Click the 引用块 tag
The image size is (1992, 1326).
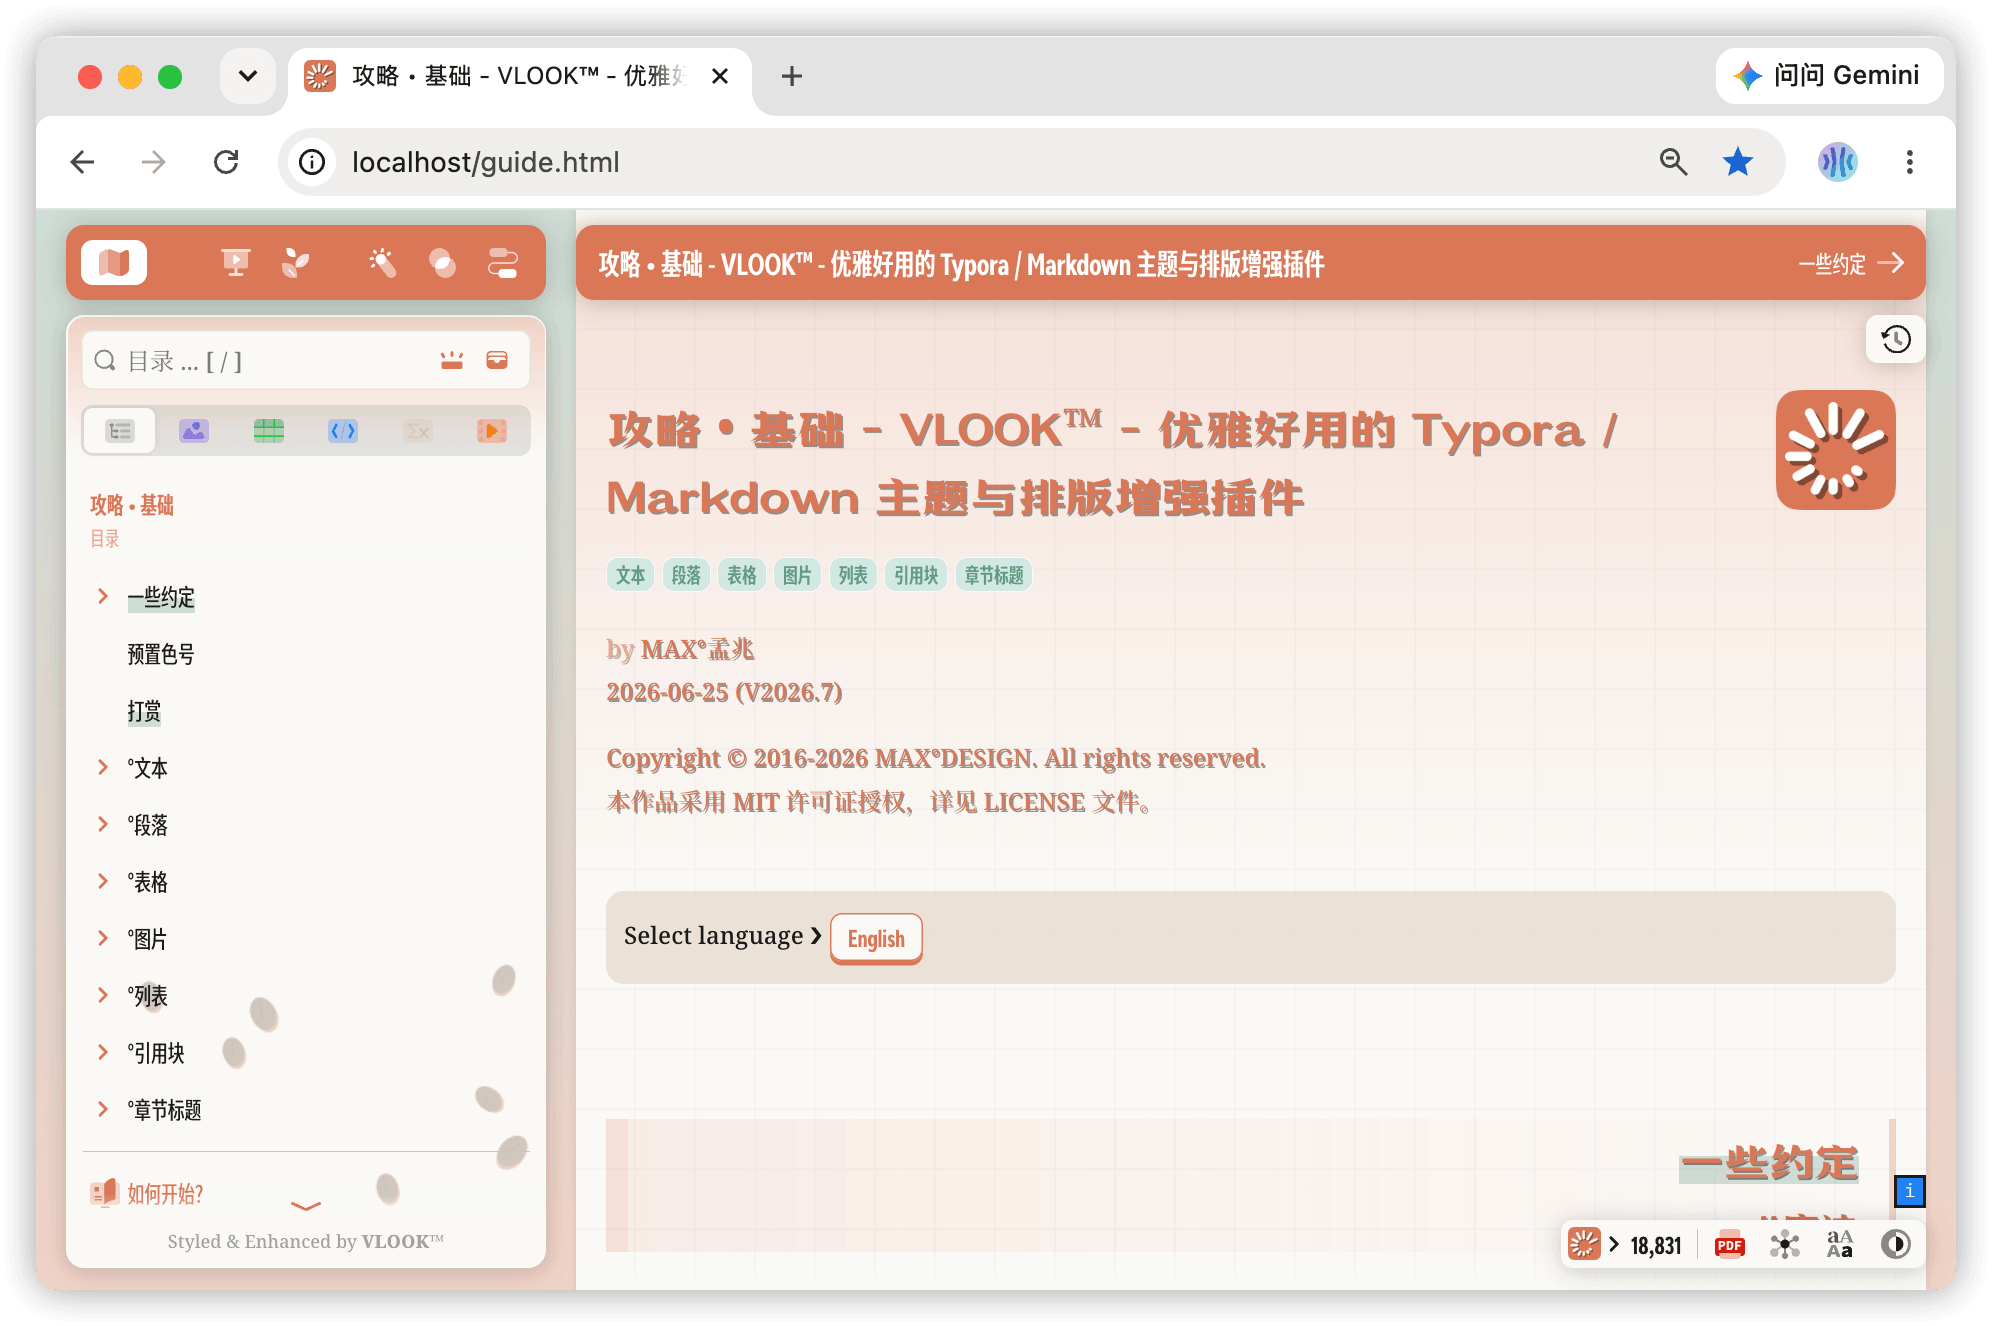coord(916,575)
